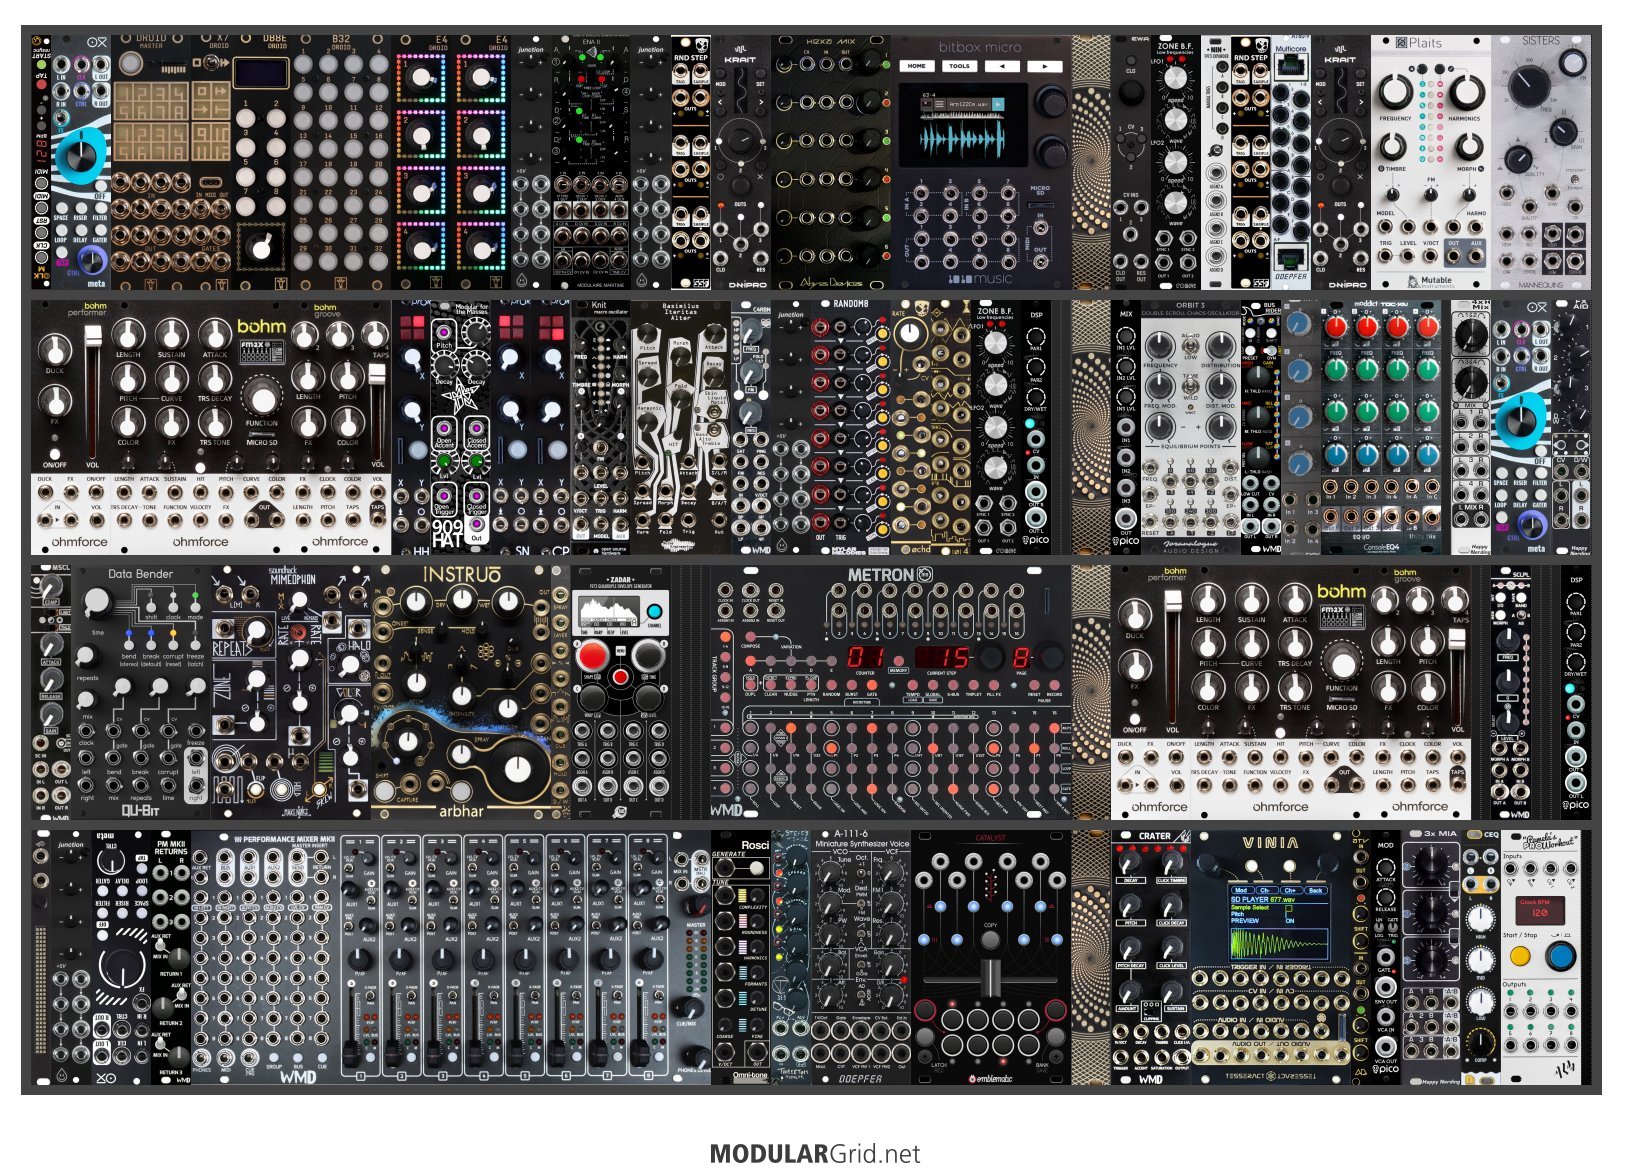The image size is (1632, 1175).
Task: Click the Metron COUNTER display reading 01
Action: pyautogui.click(x=866, y=657)
